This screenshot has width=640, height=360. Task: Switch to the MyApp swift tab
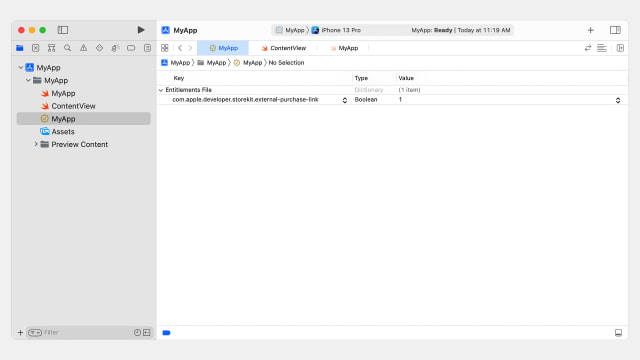click(344, 48)
